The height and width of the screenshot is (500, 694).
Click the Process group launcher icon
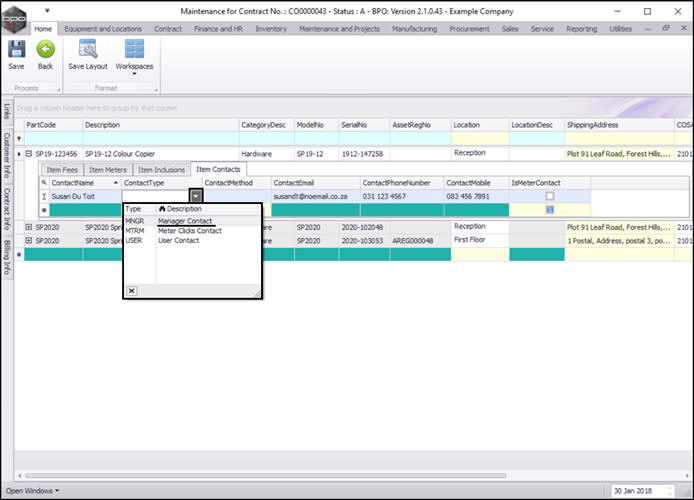(58, 90)
